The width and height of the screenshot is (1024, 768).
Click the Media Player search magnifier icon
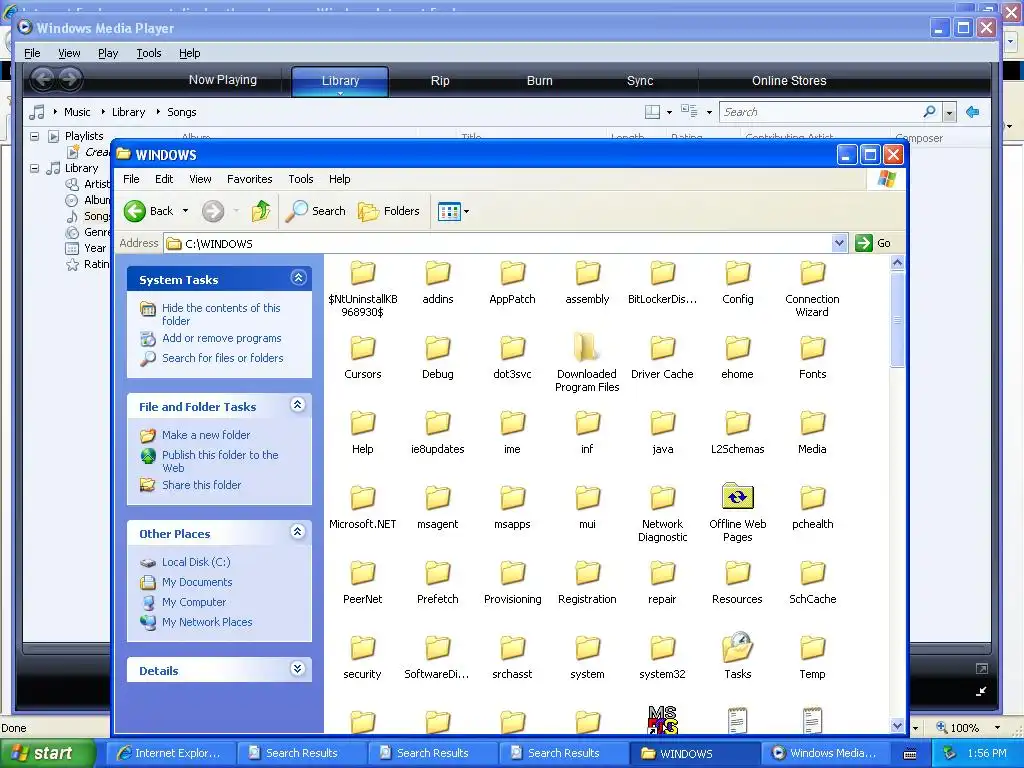[929, 112]
